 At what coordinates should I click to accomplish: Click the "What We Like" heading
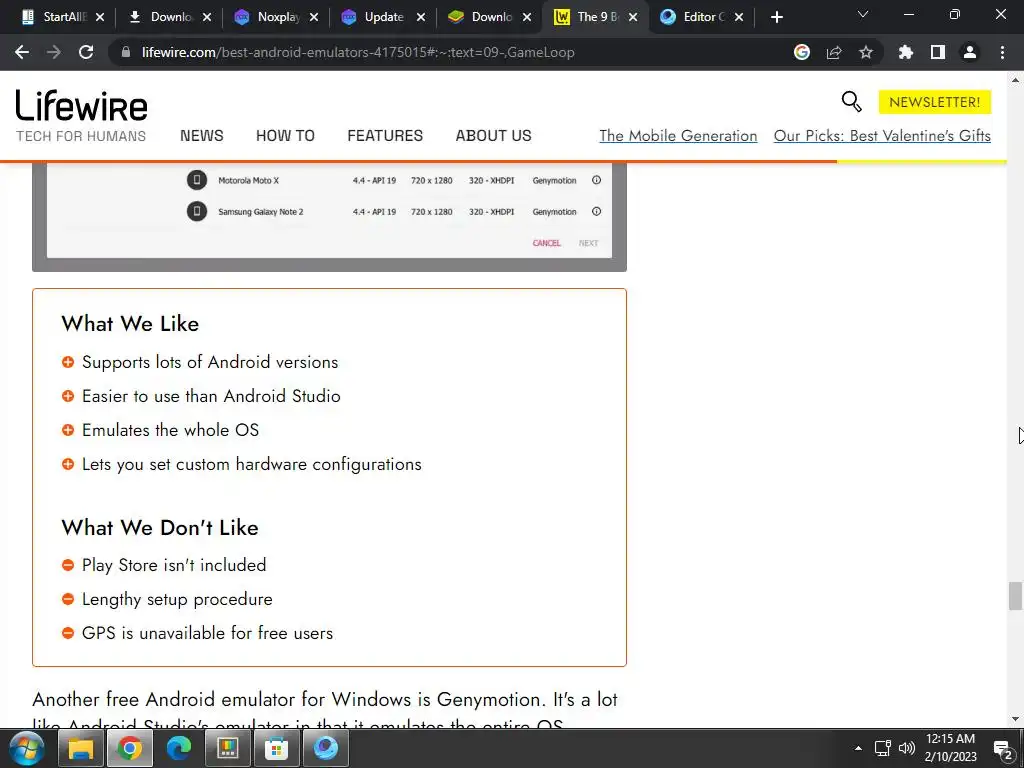(130, 323)
